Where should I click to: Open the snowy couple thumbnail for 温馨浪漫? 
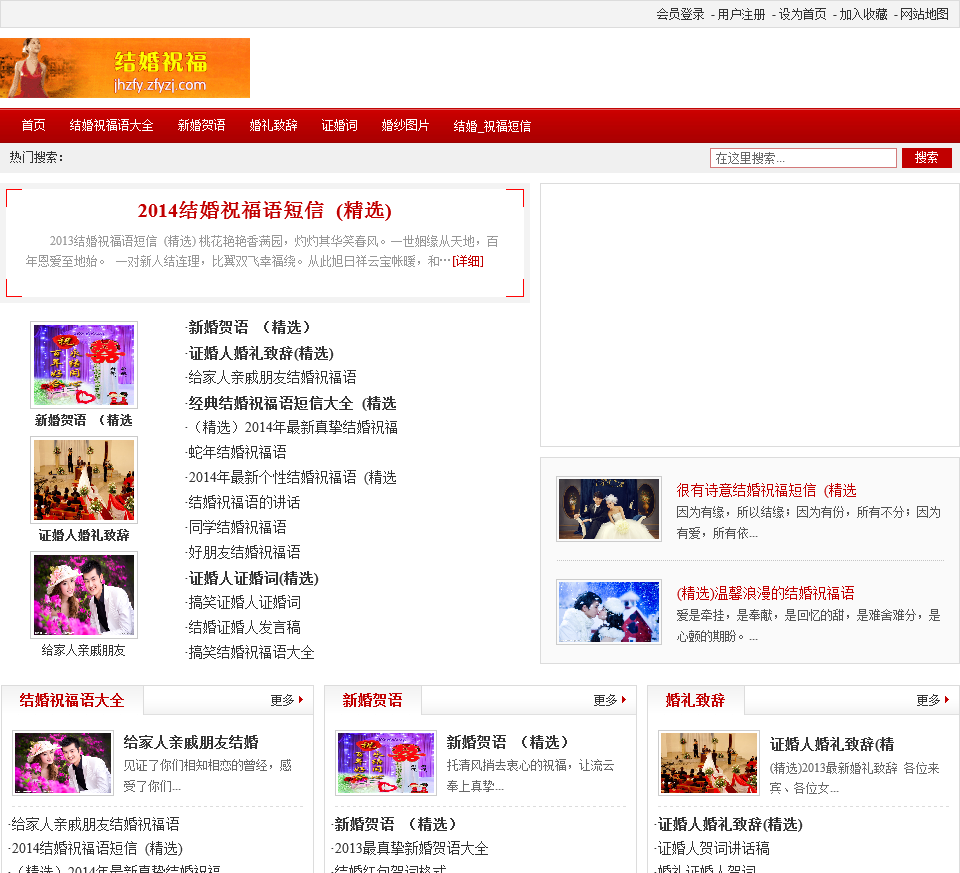(609, 612)
